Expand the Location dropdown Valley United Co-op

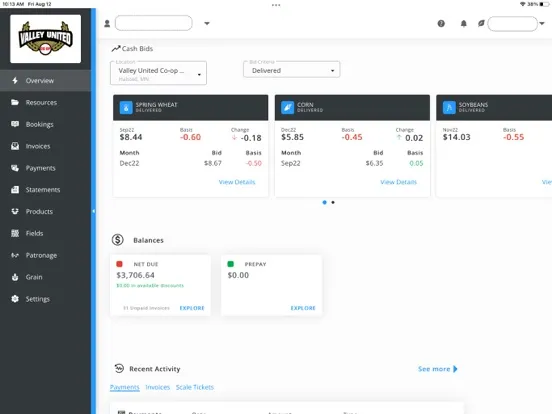[x=158, y=73]
